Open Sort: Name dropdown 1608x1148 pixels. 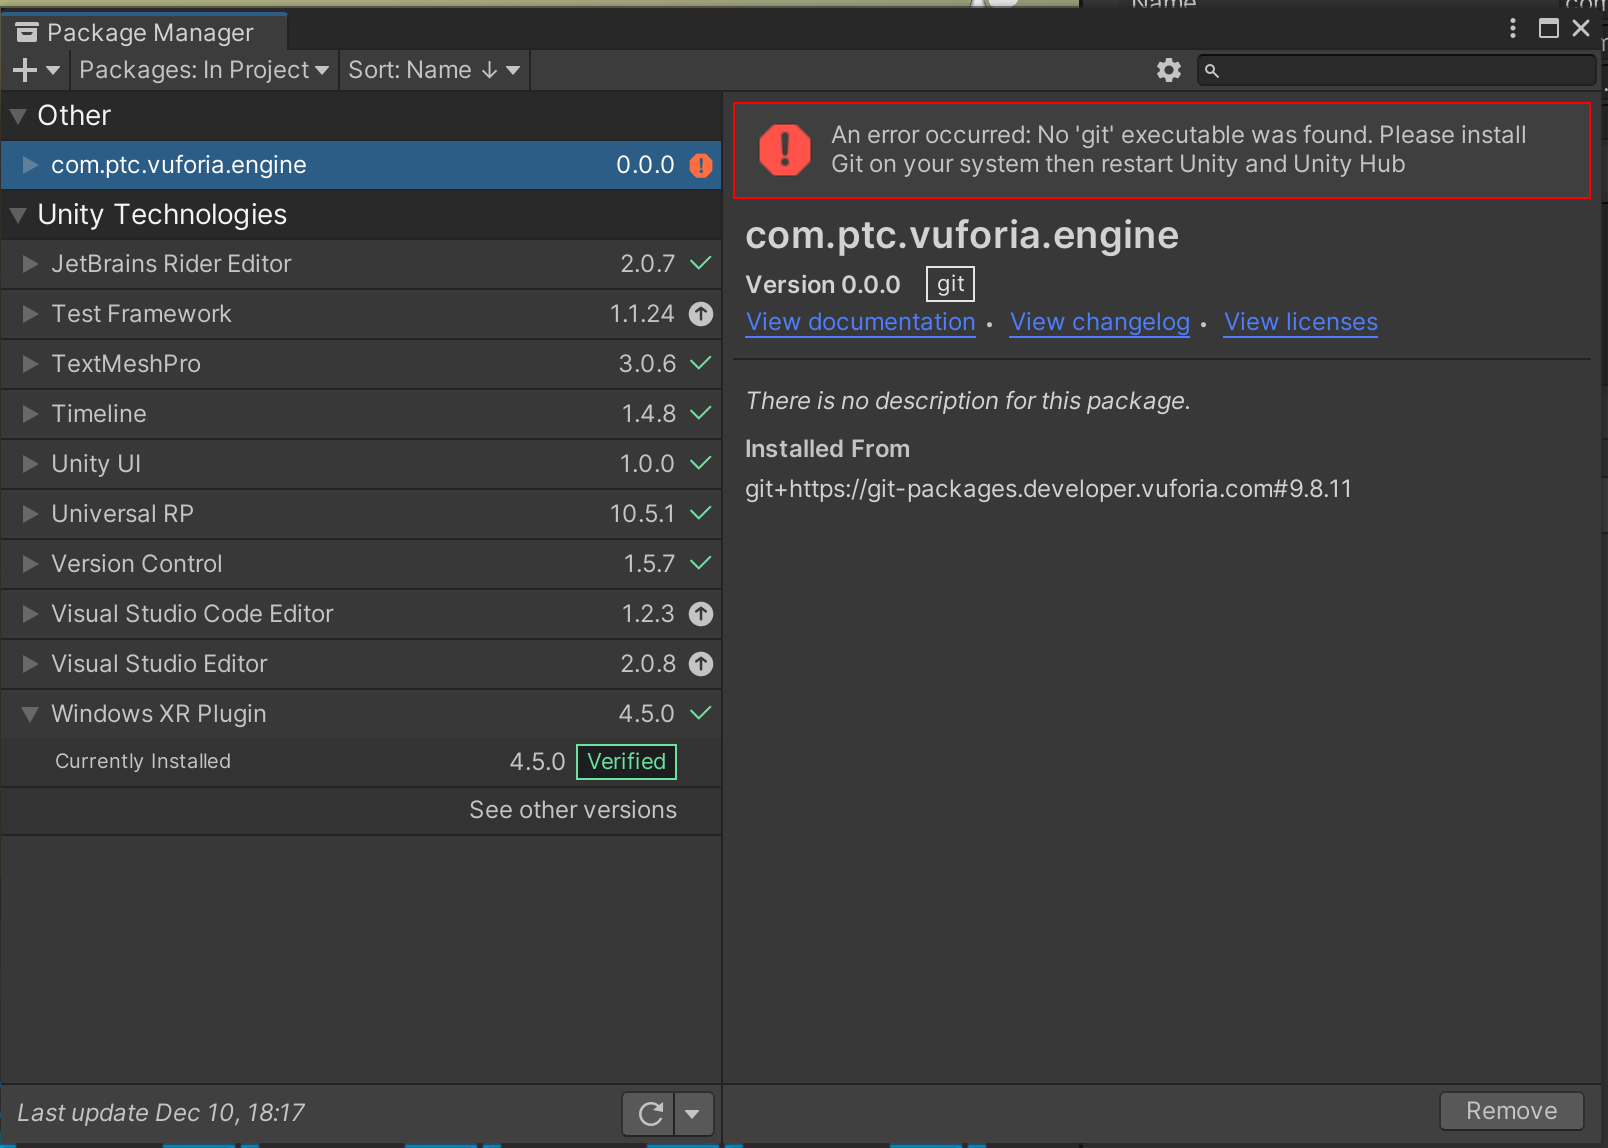tap(434, 70)
